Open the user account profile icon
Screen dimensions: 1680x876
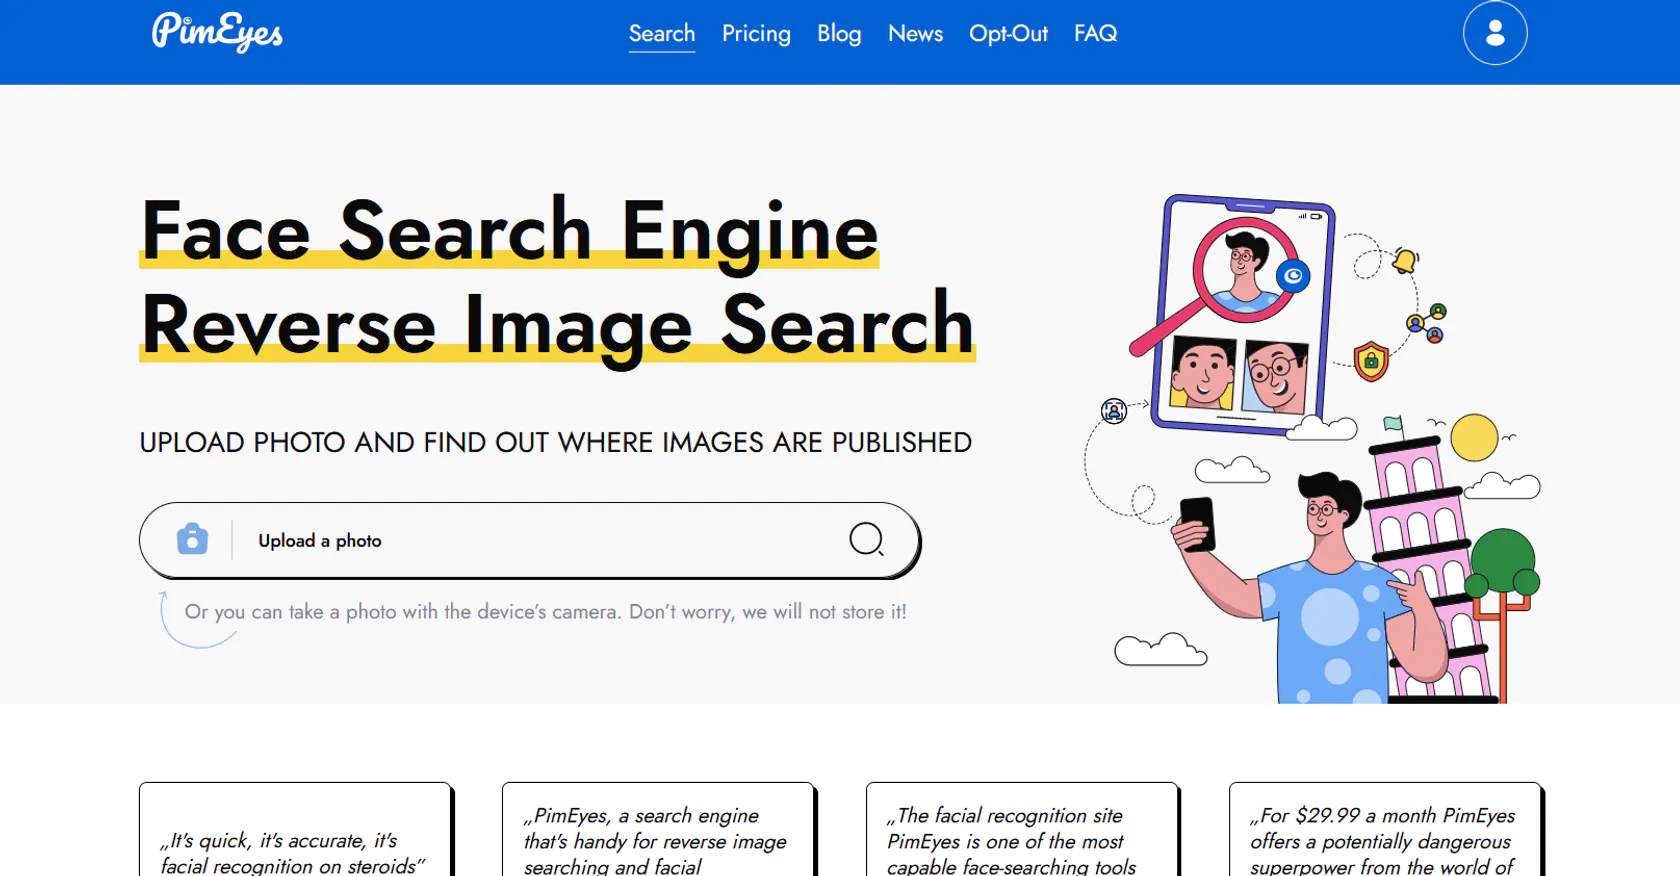[x=1495, y=33]
